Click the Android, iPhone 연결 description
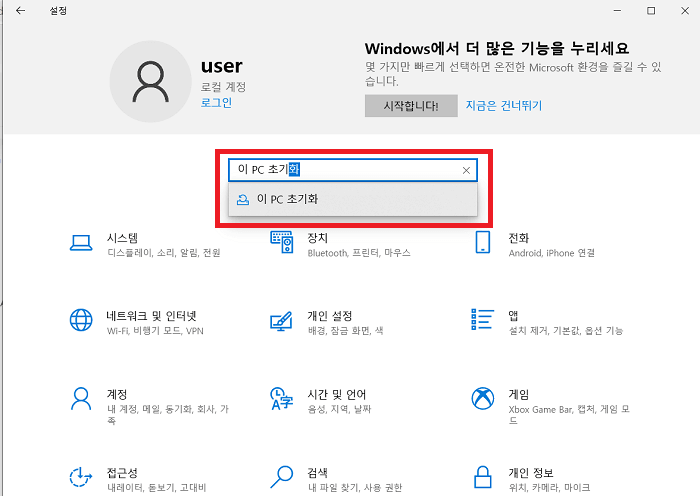Screen dimensions: 700x496 552,253
